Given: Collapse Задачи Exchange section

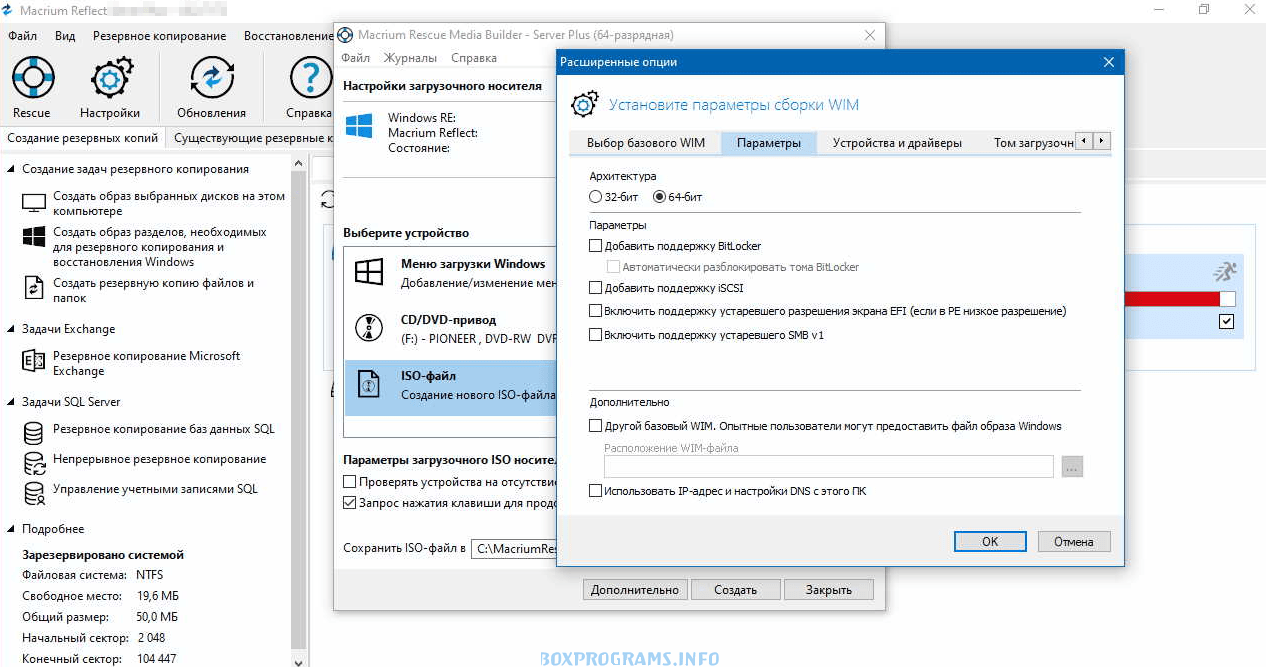Looking at the screenshot, I should click(11, 329).
